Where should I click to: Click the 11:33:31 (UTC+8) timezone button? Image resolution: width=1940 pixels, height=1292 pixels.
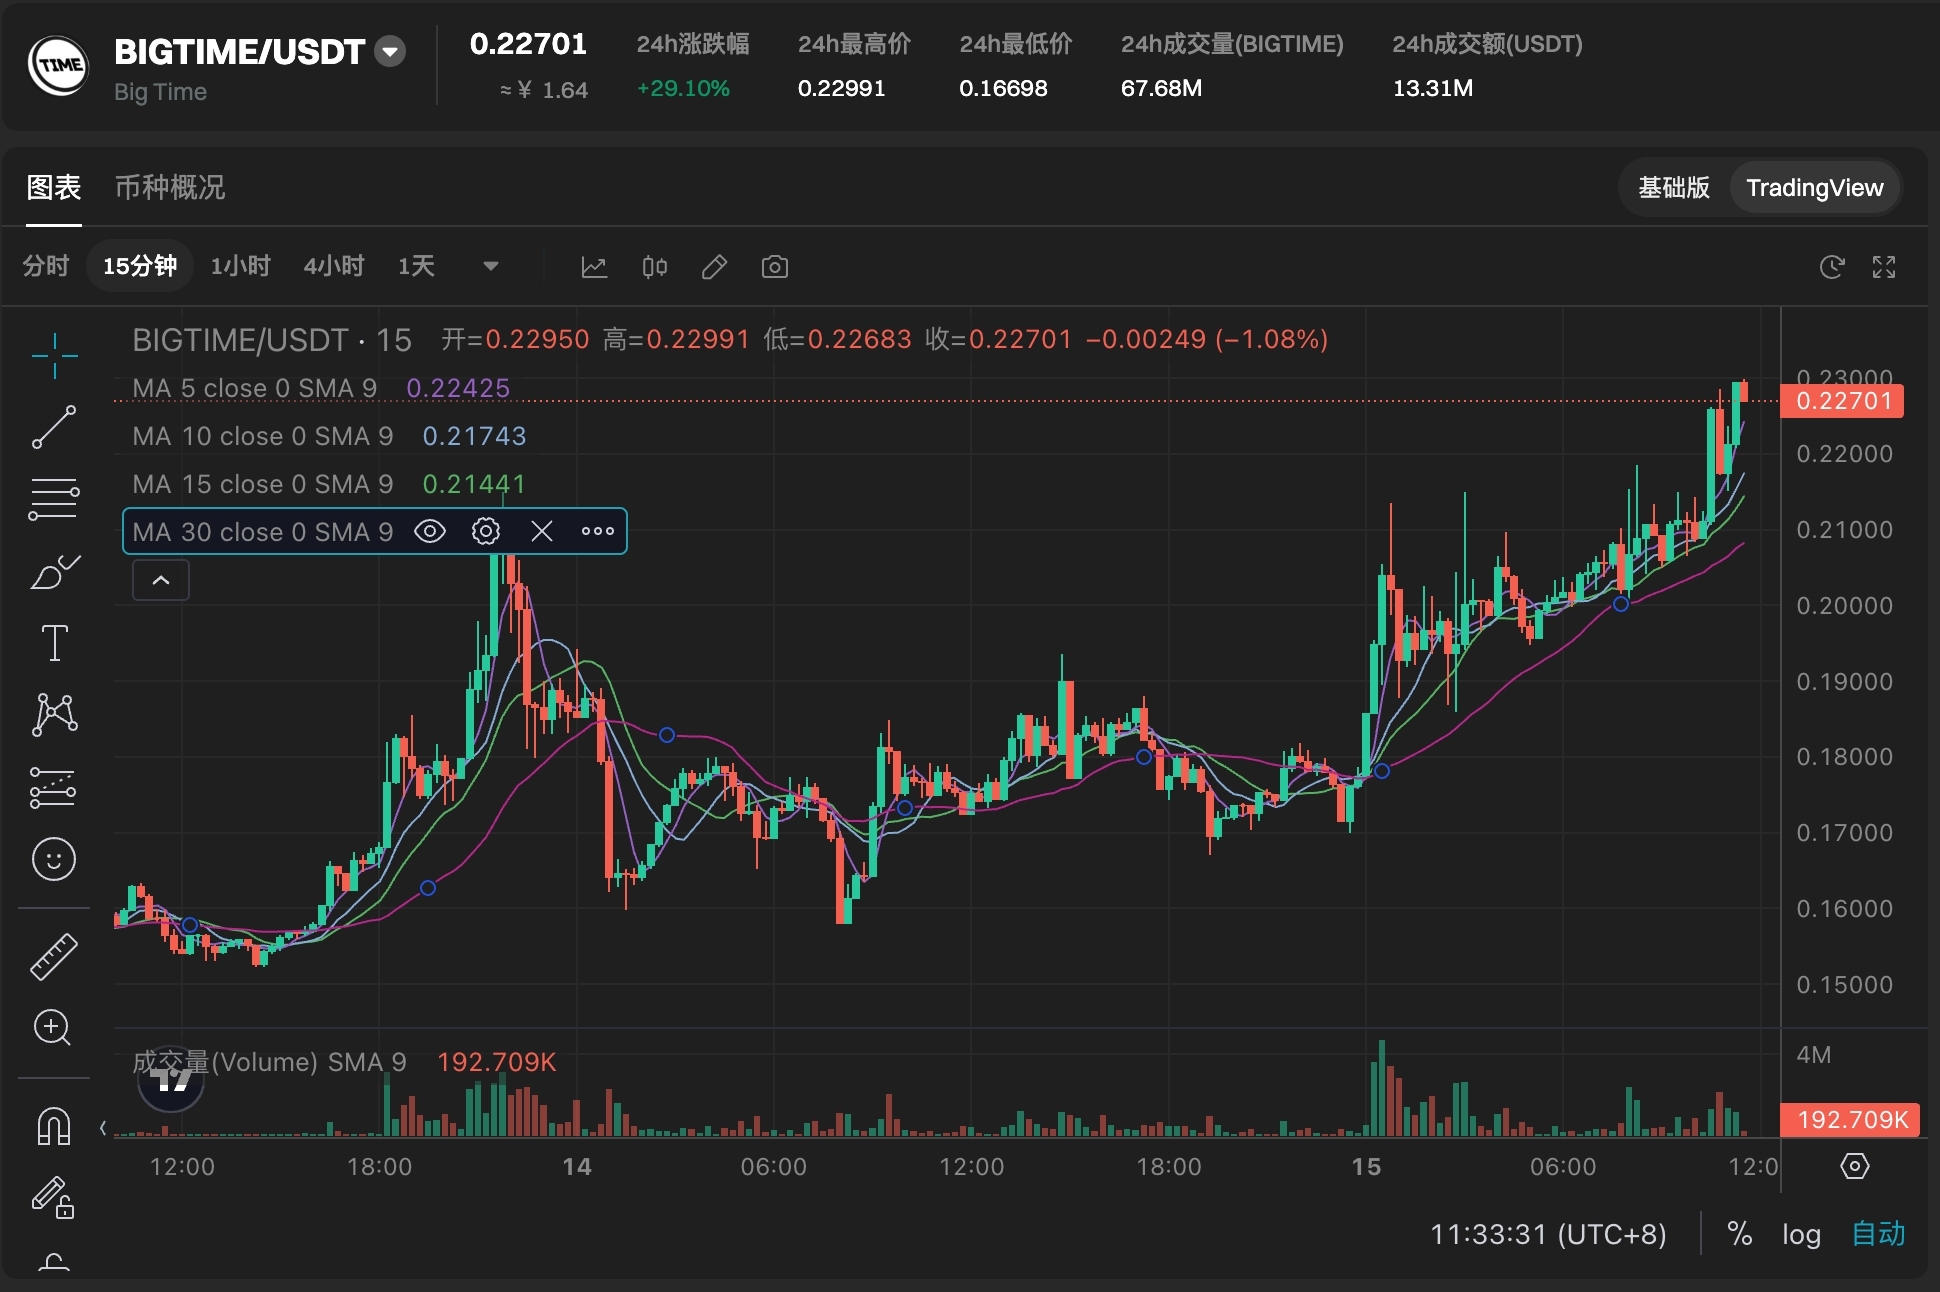(1548, 1234)
